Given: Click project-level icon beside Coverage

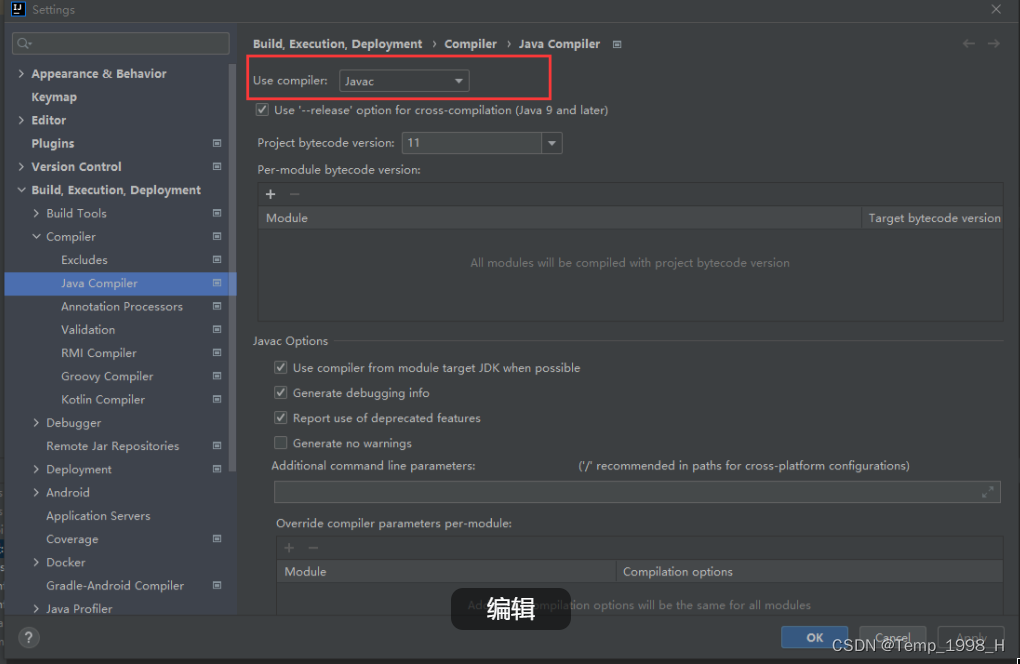Looking at the screenshot, I should (217, 539).
